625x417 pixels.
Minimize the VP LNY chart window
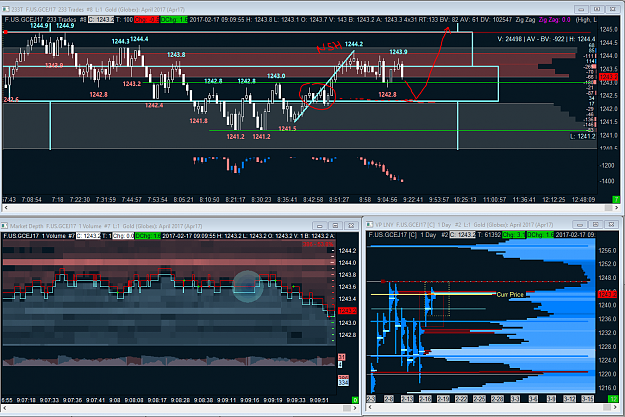[x=580, y=224]
